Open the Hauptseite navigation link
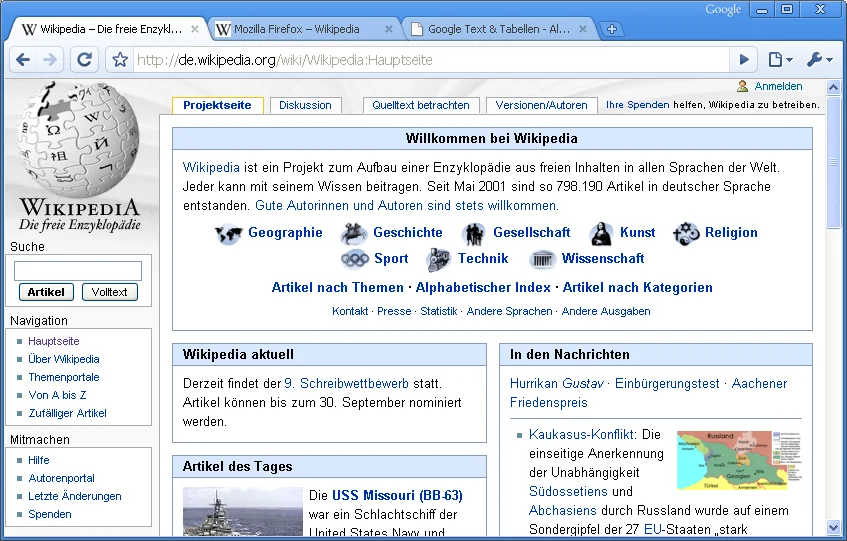This screenshot has width=847, height=541. tap(53, 341)
